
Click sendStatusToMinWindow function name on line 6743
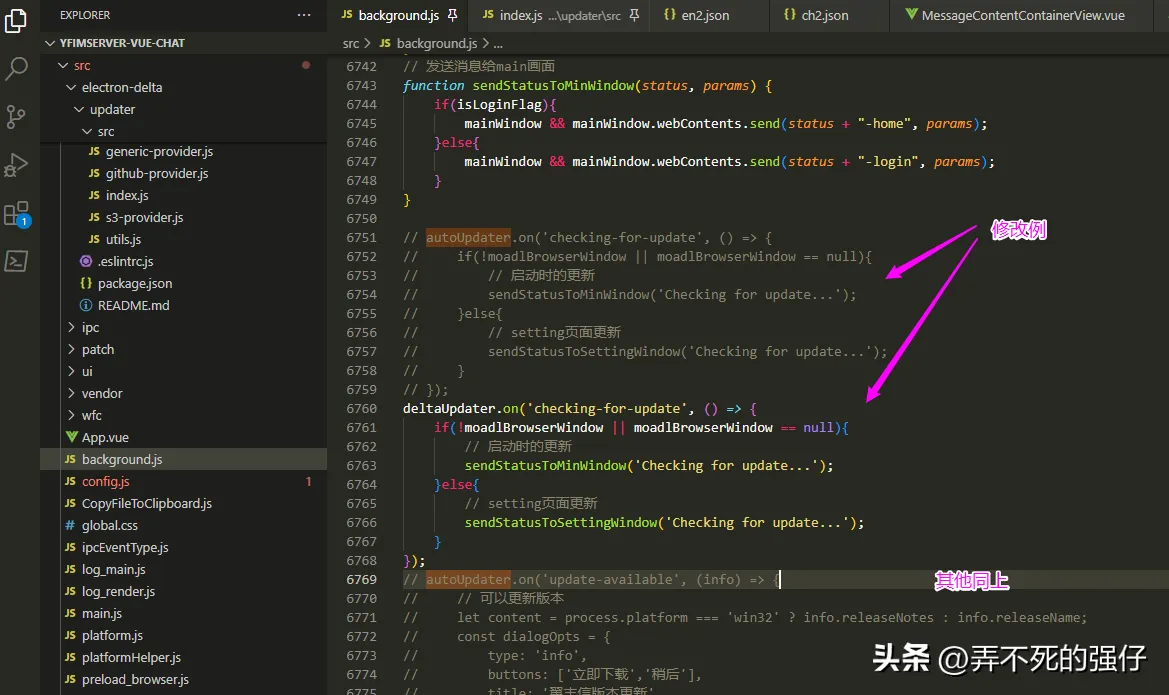(x=552, y=86)
